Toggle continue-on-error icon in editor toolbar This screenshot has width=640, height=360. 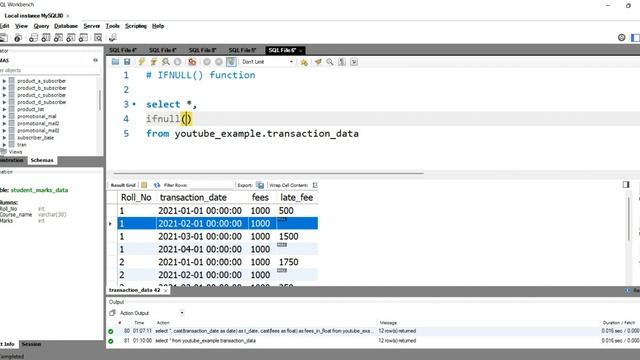coord(192,62)
